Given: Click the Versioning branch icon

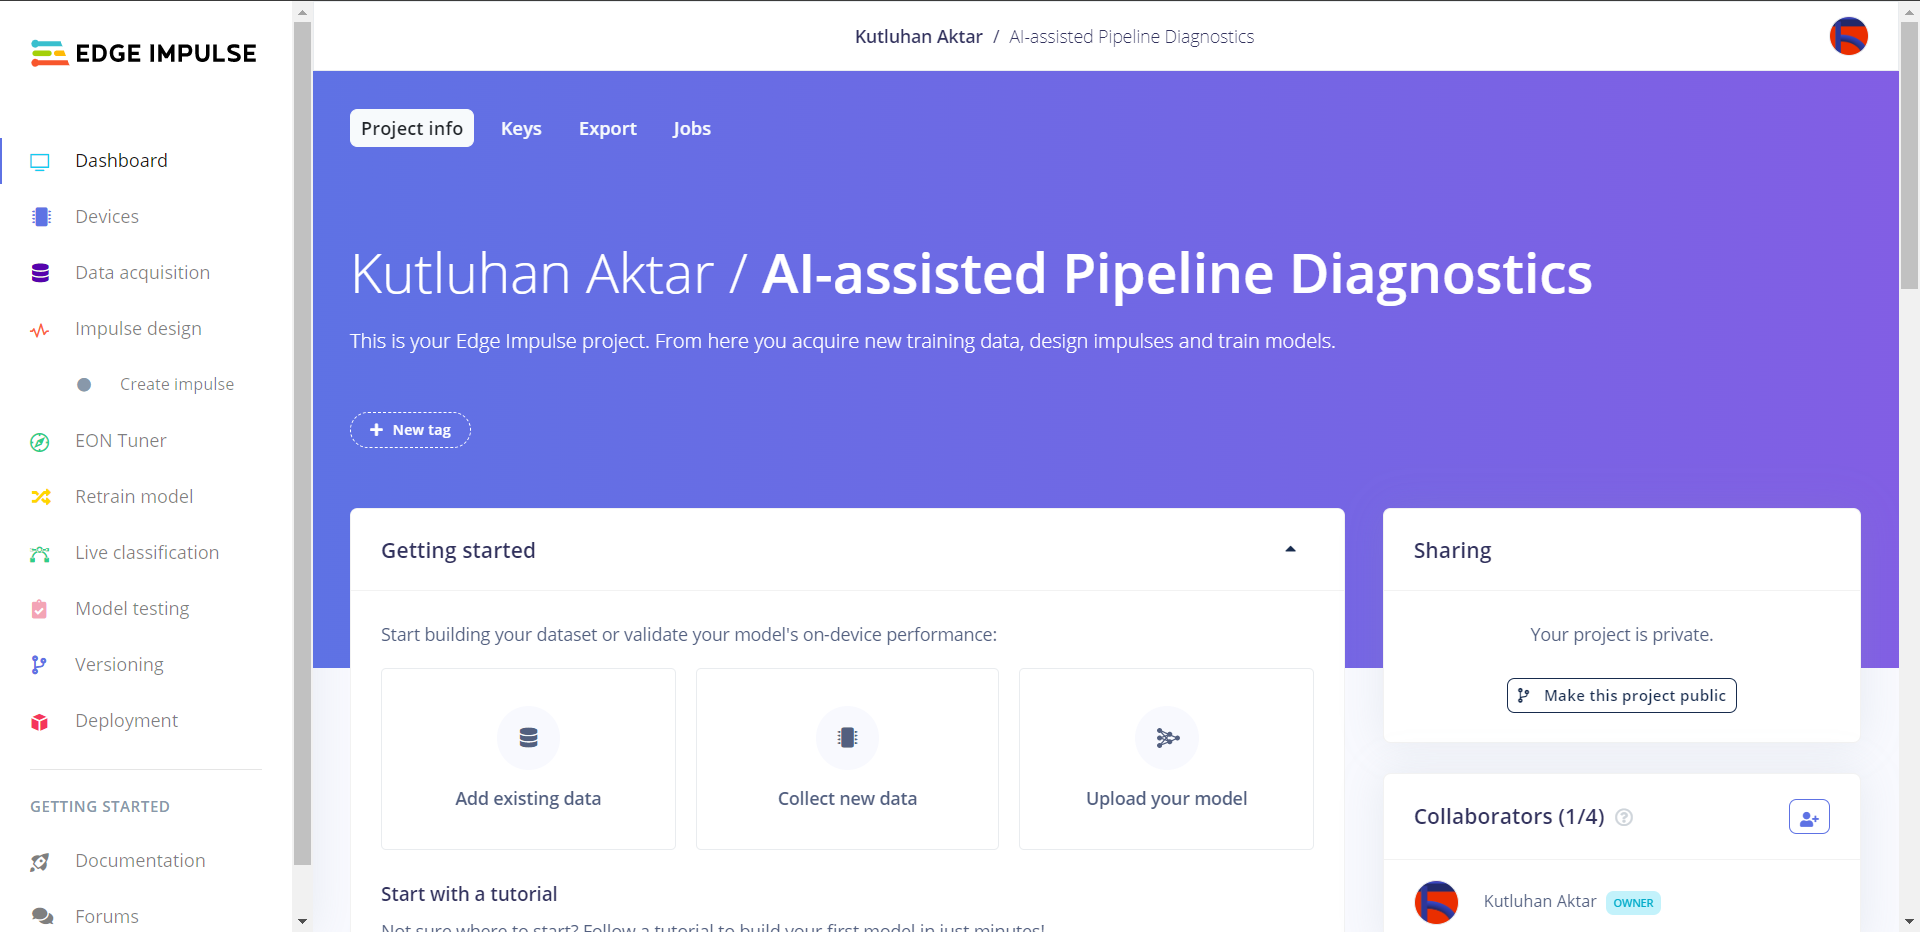Looking at the screenshot, I should (x=39, y=665).
